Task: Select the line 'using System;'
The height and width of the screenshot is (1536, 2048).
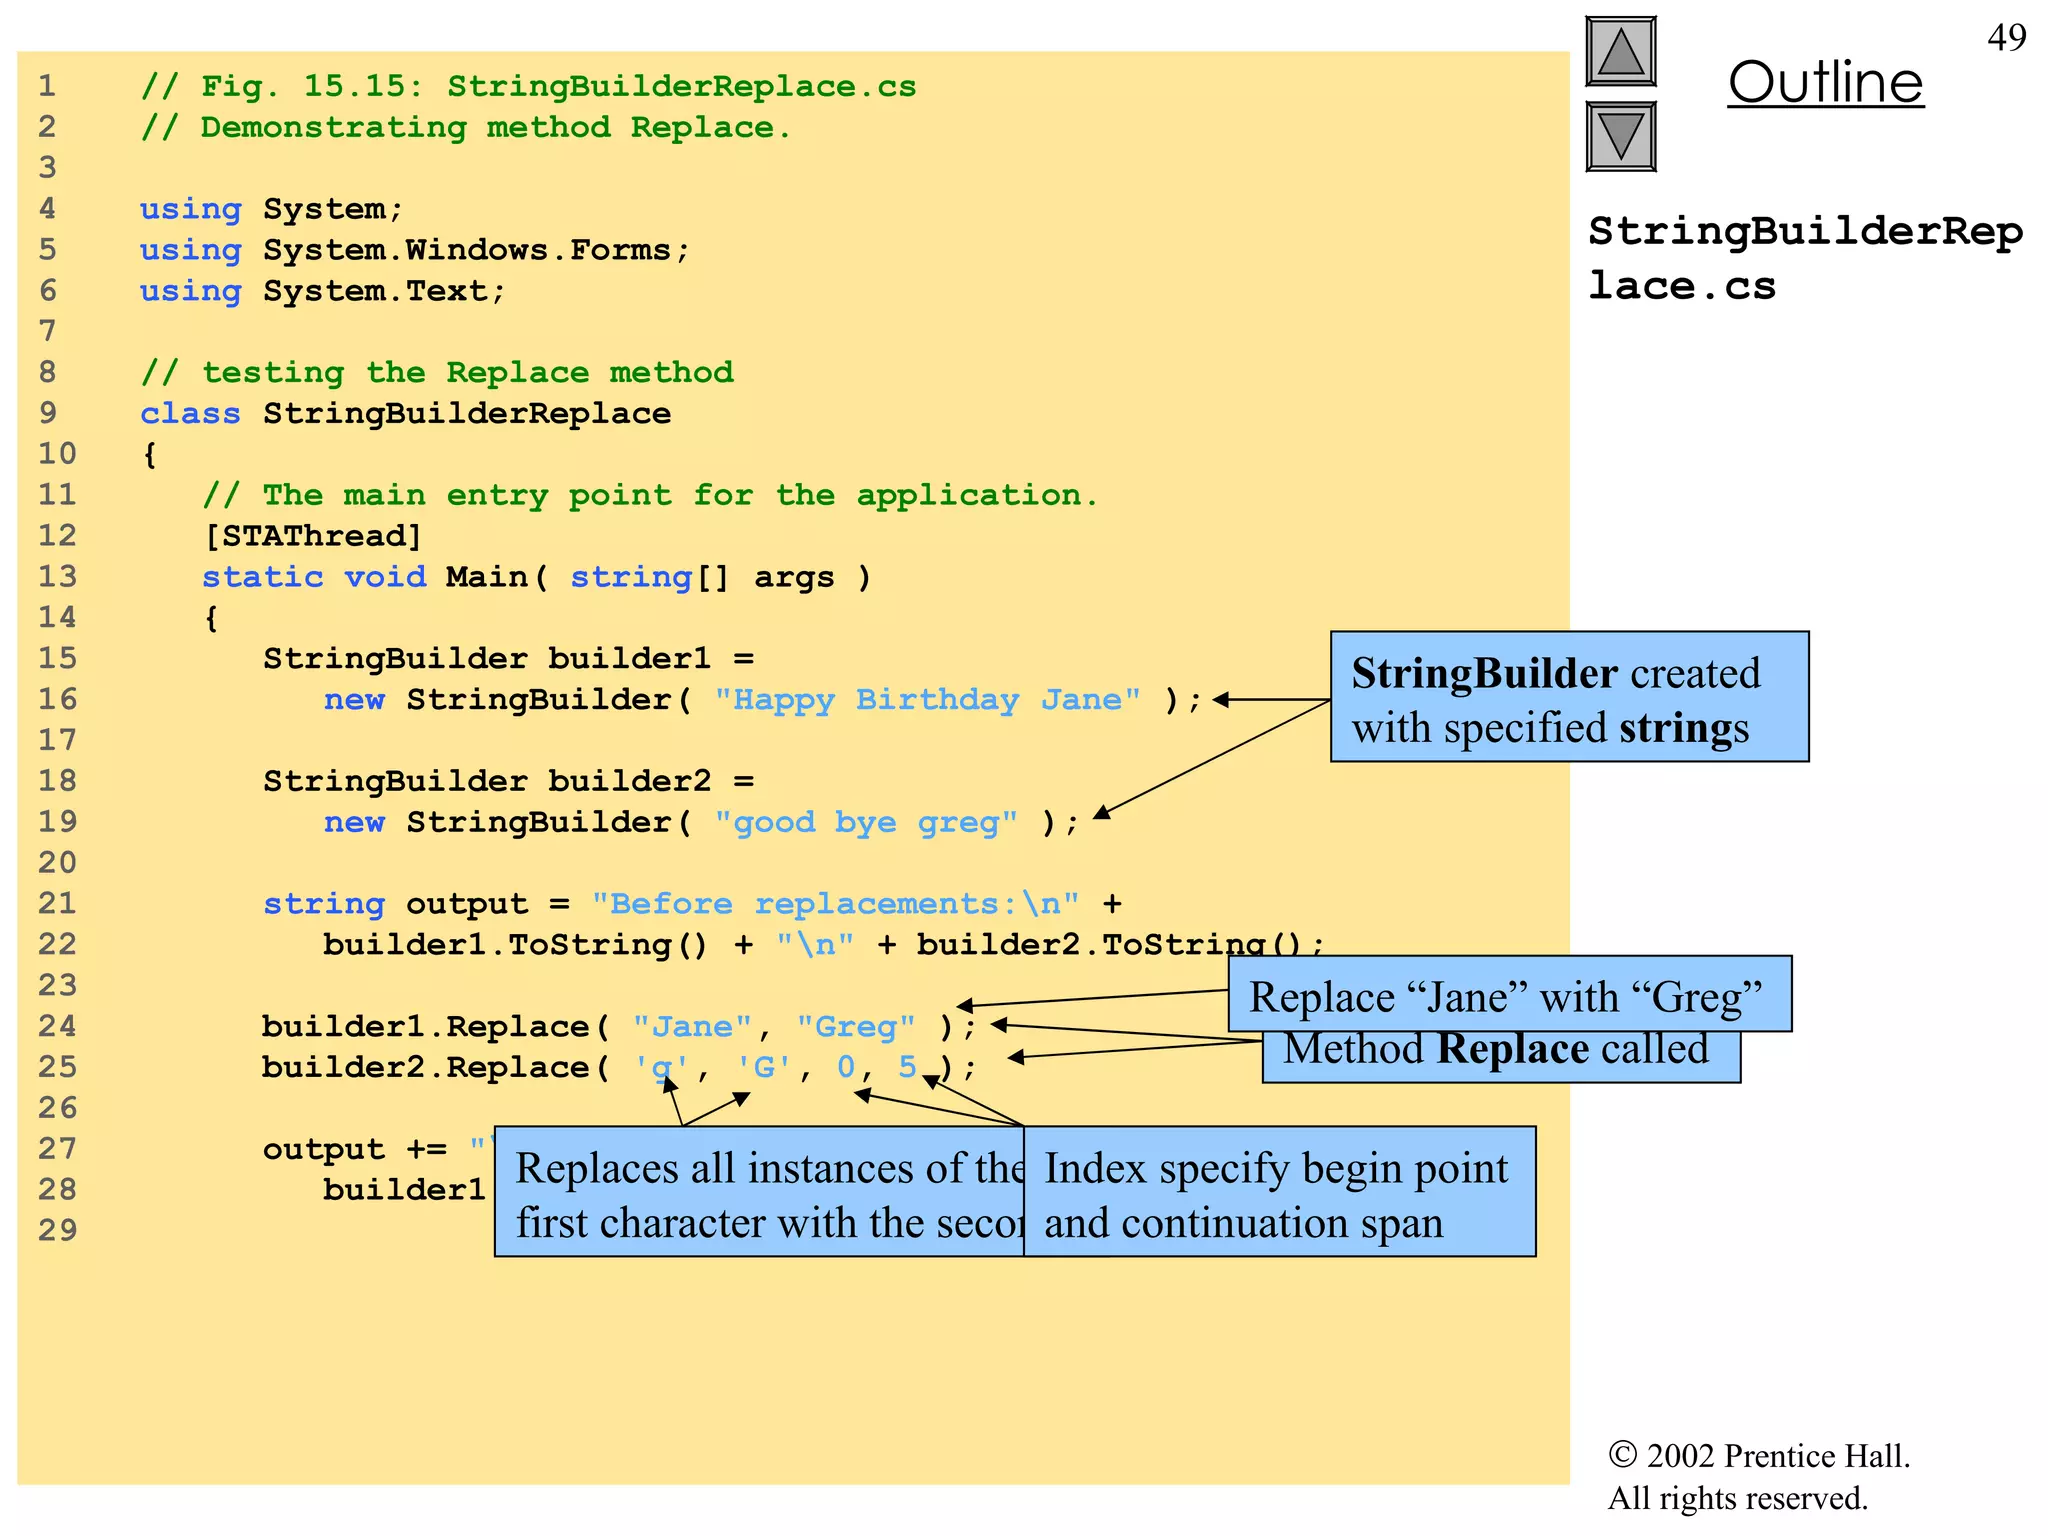Action: (271, 209)
